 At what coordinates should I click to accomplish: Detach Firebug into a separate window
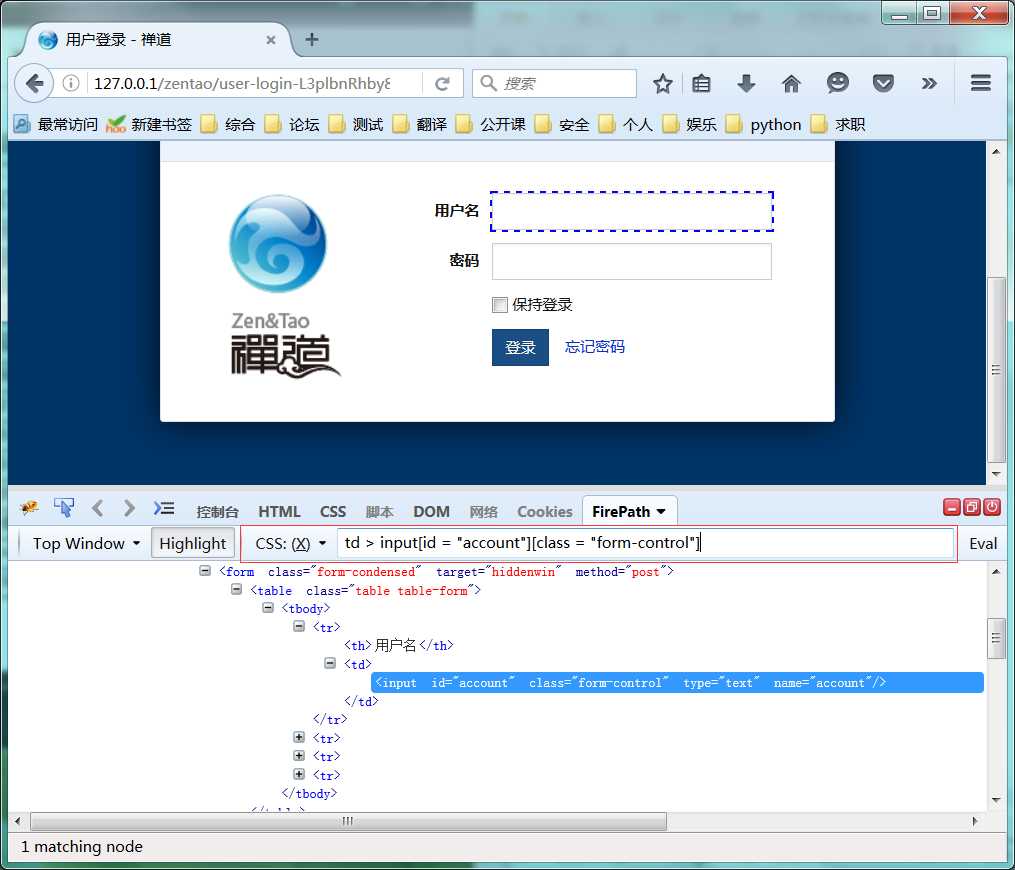972,507
